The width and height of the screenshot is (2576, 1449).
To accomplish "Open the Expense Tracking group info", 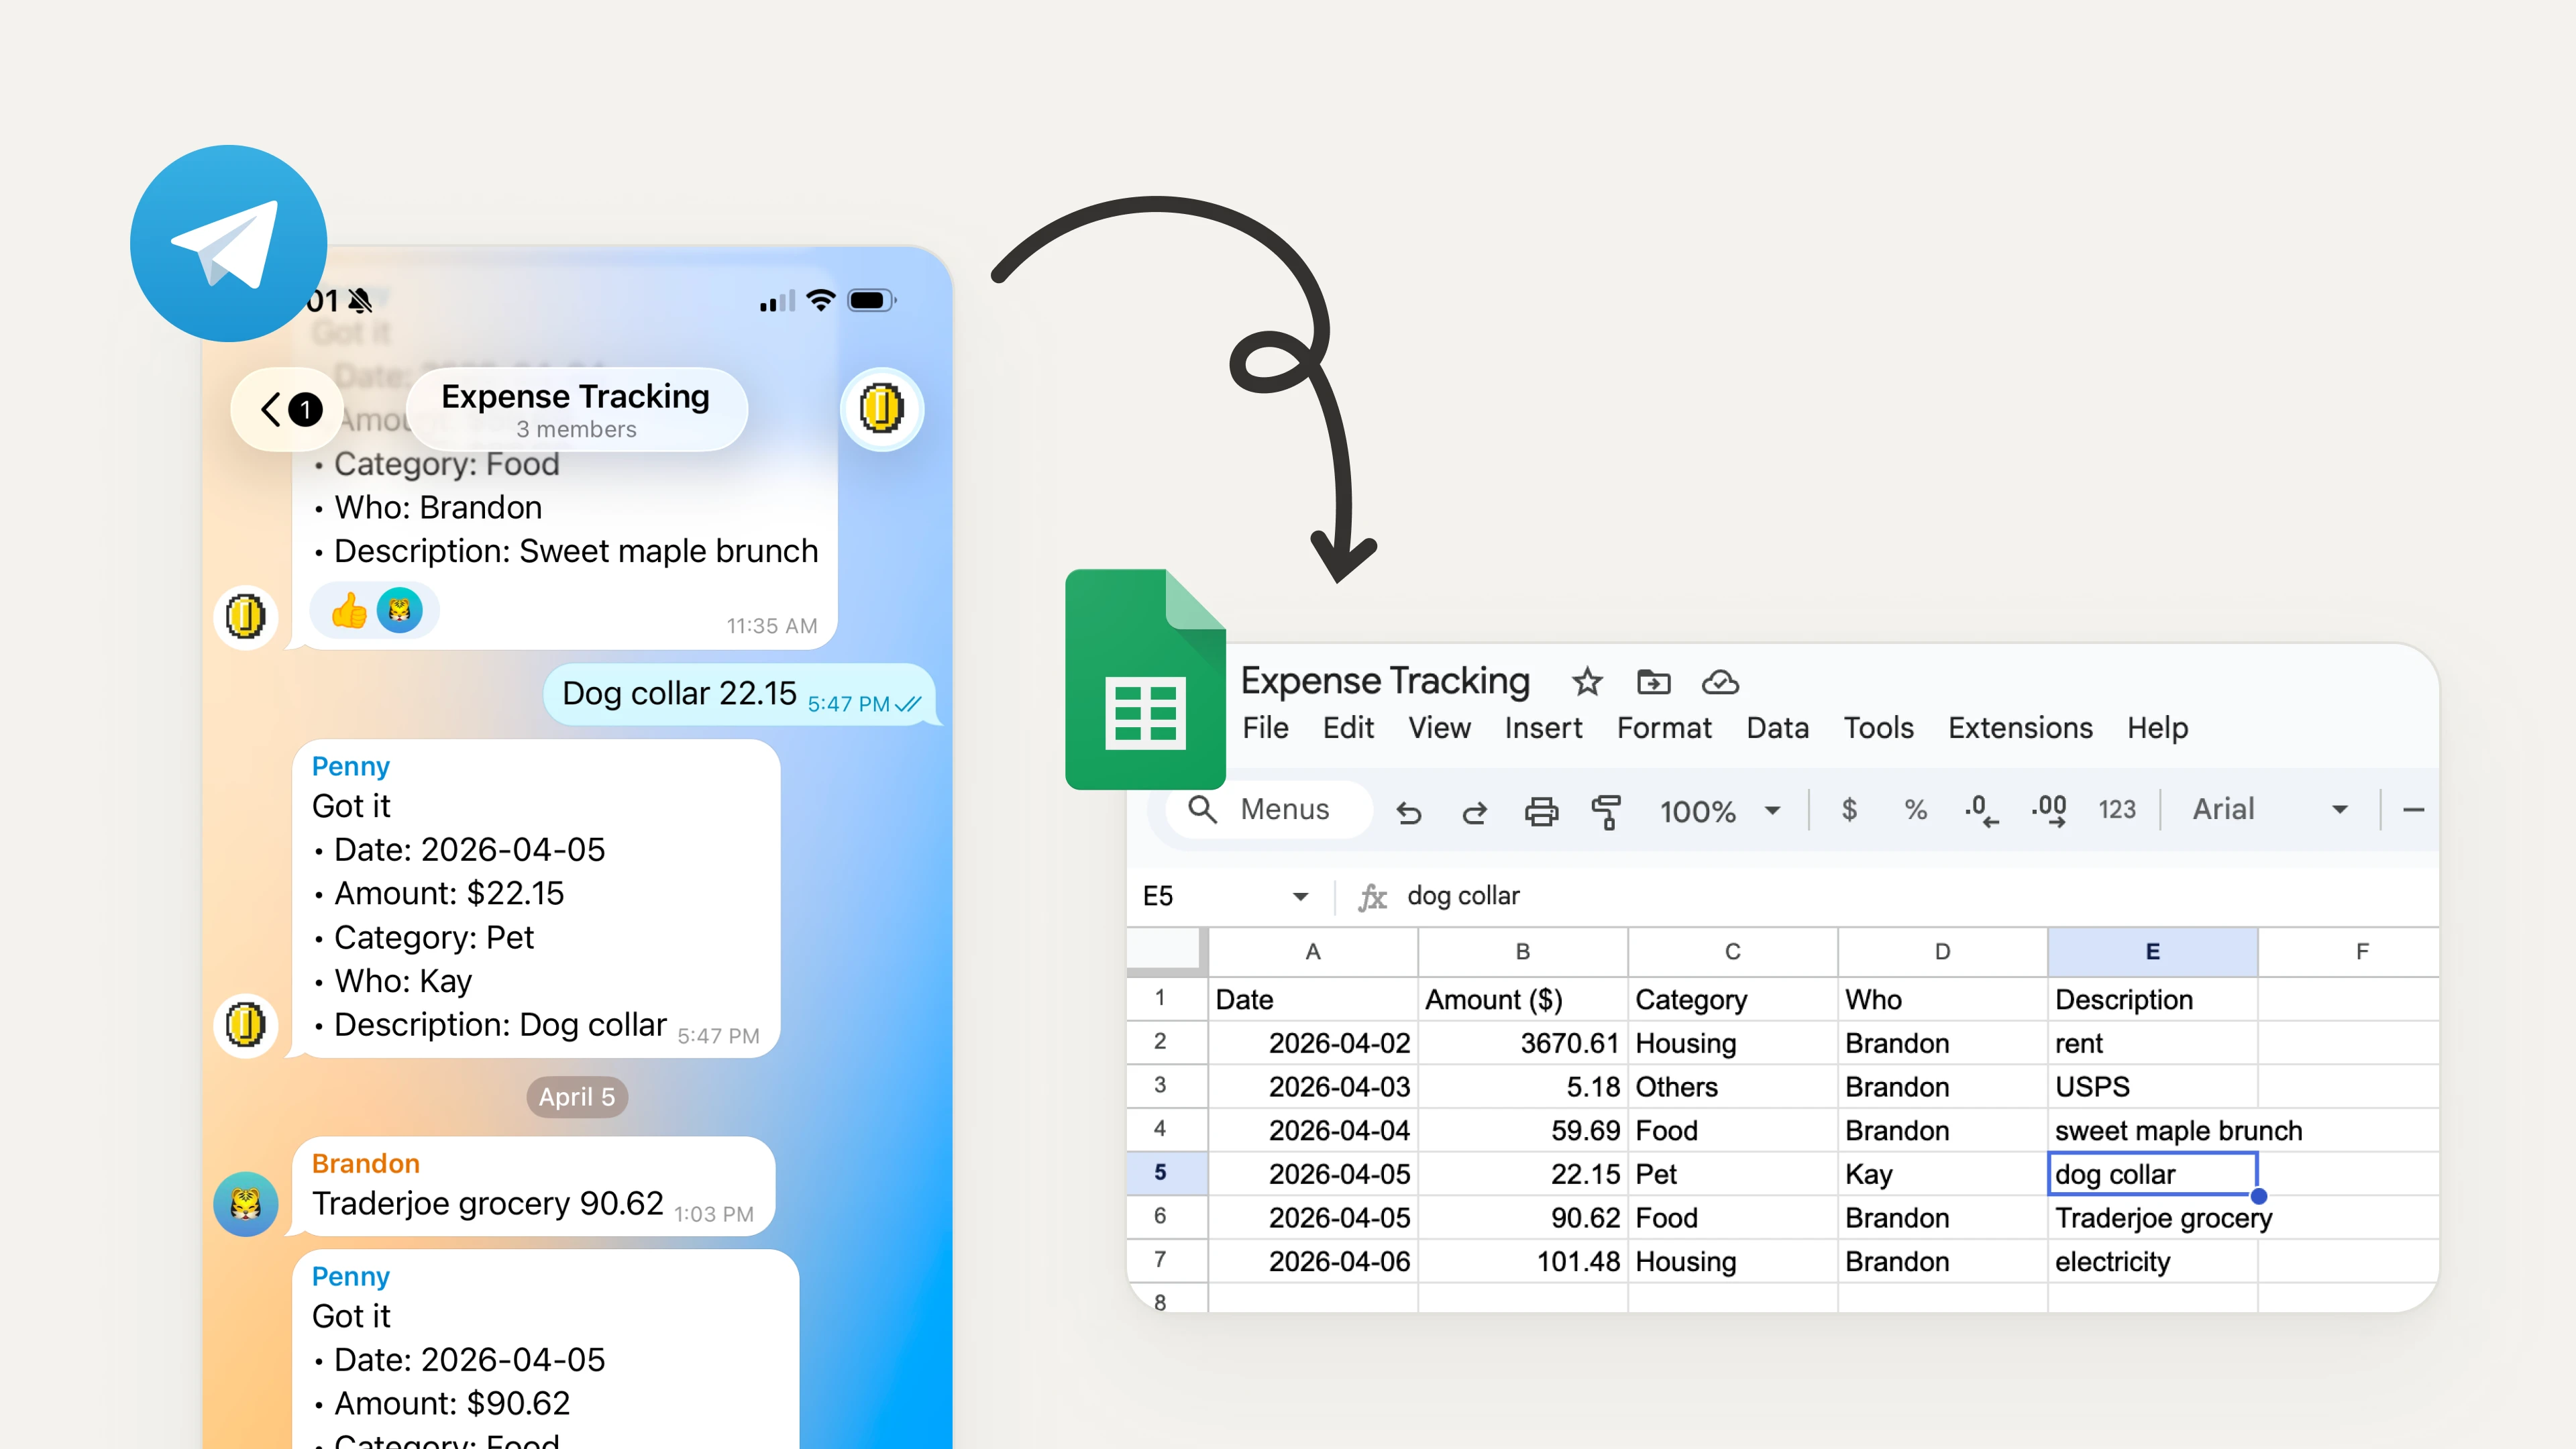I will point(576,409).
